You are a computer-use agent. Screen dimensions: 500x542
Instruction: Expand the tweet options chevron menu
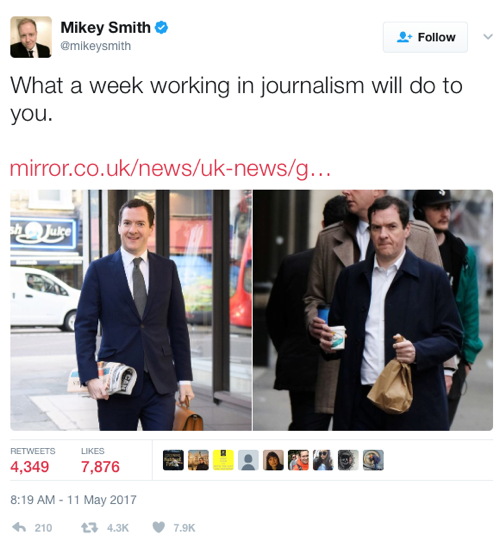pos(488,36)
